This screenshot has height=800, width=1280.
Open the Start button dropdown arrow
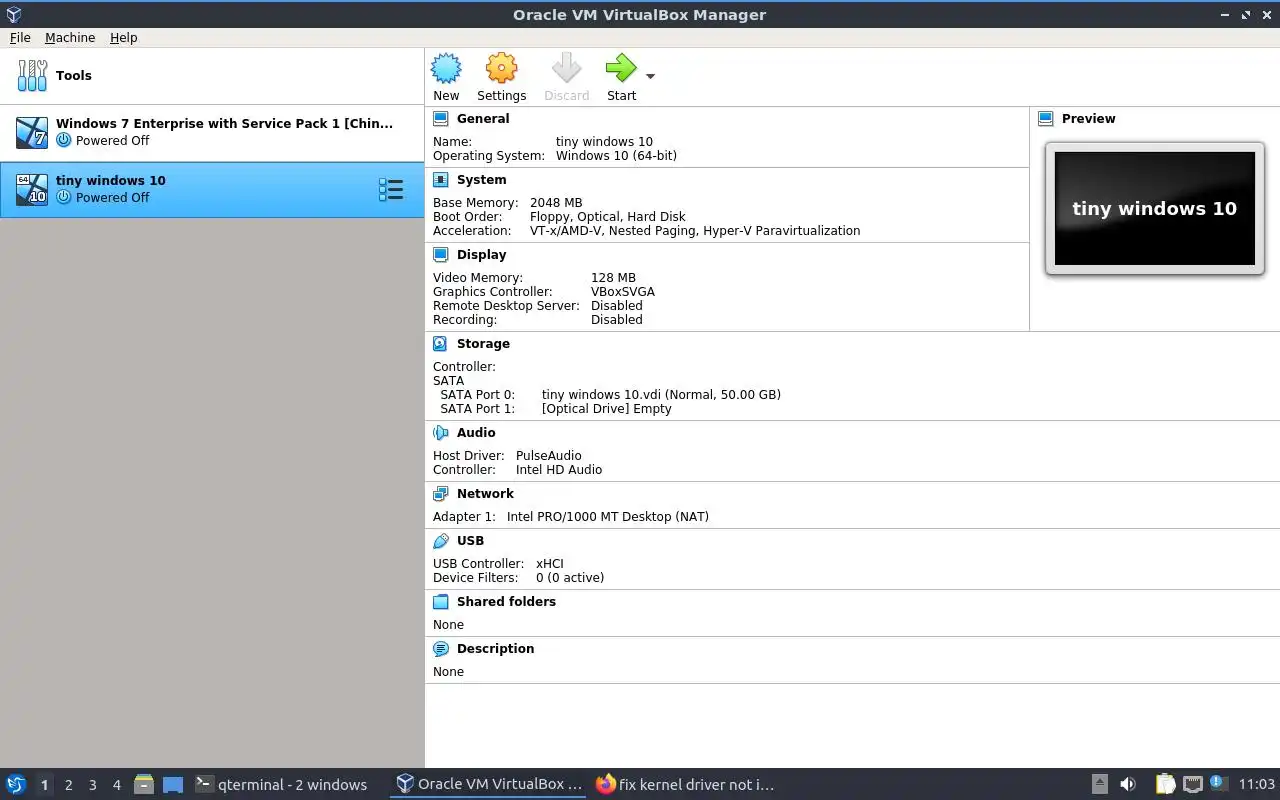click(x=650, y=76)
